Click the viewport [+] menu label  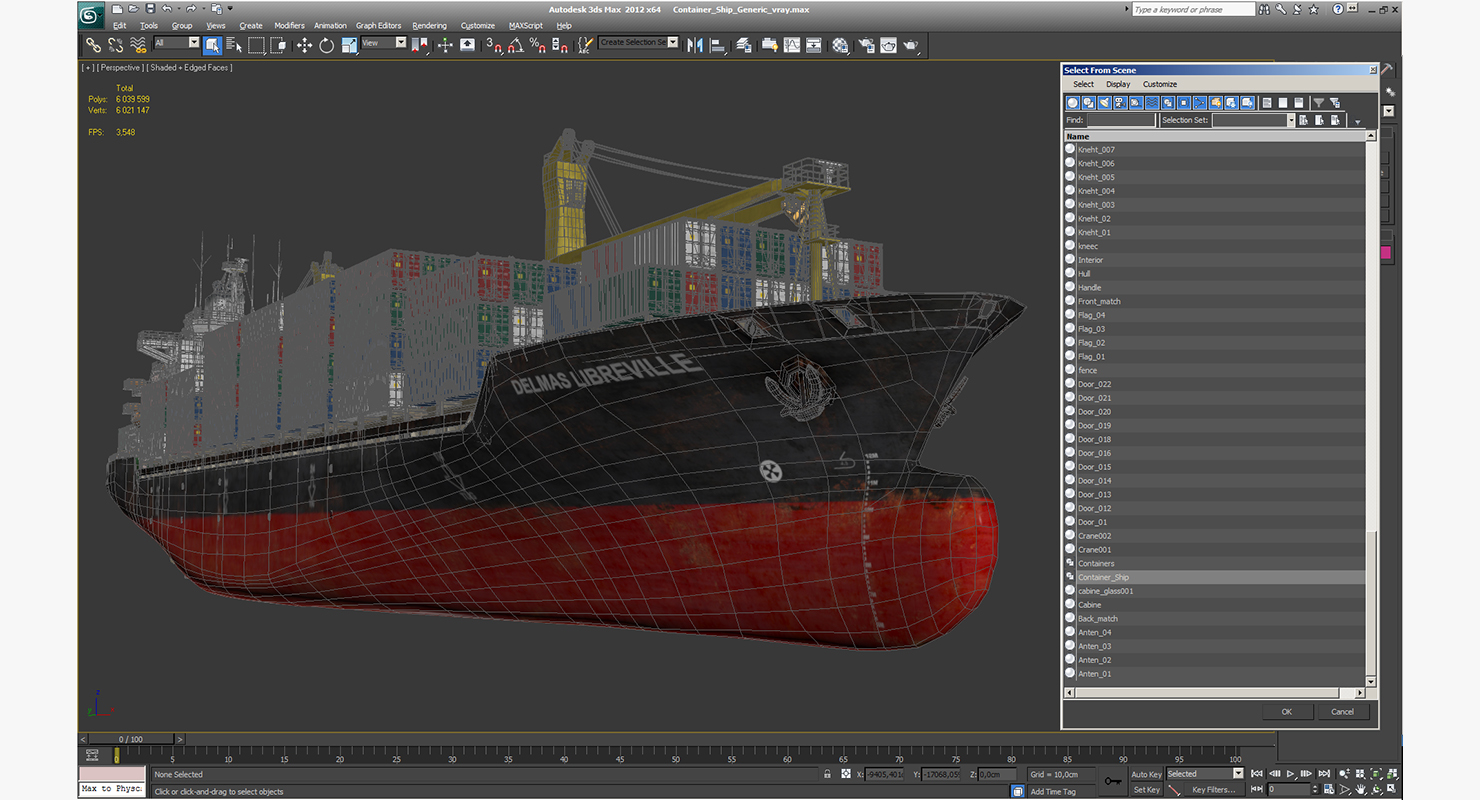tap(87, 68)
